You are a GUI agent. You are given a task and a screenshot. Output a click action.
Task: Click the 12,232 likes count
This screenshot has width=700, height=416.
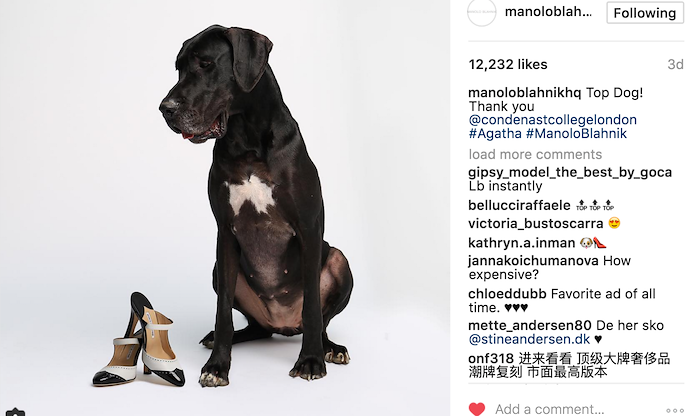[x=508, y=65]
